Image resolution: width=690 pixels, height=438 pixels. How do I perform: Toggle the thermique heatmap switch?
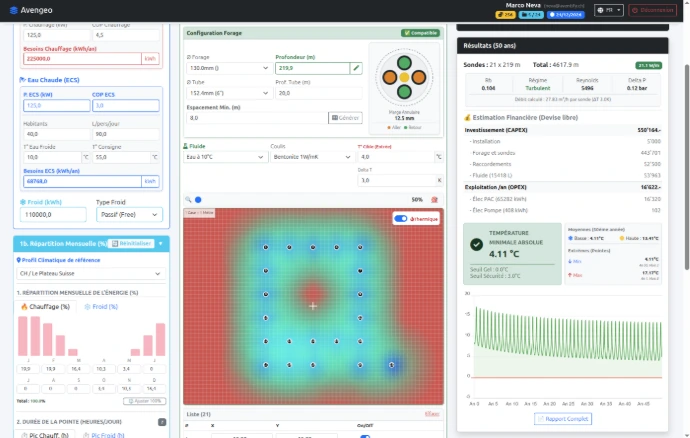pos(400,218)
